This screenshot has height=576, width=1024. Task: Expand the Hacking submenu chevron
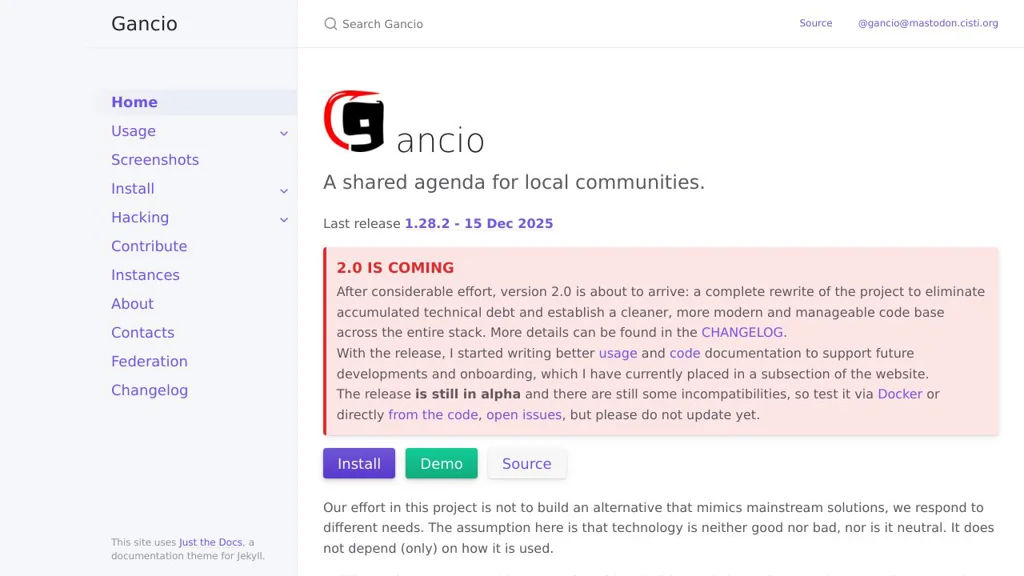click(283, 219)
